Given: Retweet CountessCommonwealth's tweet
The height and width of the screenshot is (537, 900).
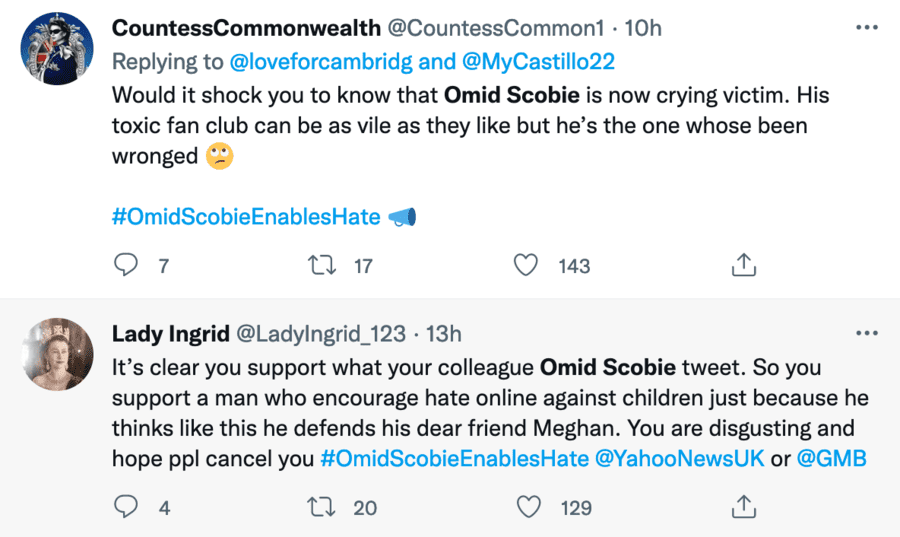Looking at the screenshot, I should click(321, 265).
